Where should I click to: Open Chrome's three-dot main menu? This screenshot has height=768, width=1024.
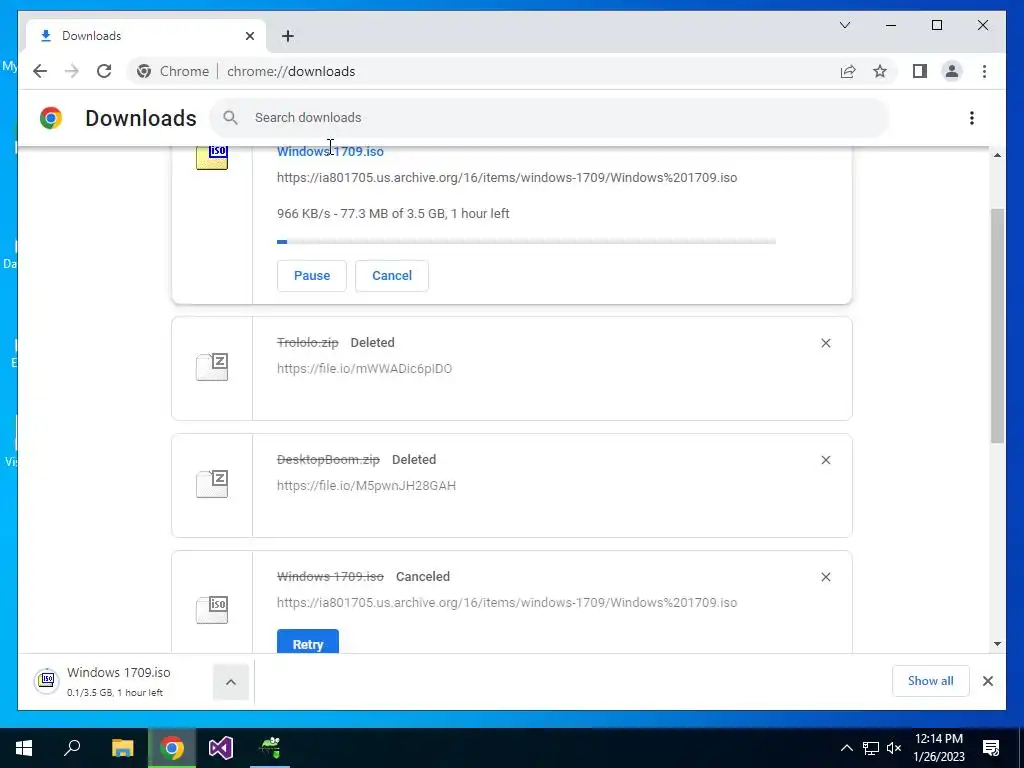[x=984, y=71]
